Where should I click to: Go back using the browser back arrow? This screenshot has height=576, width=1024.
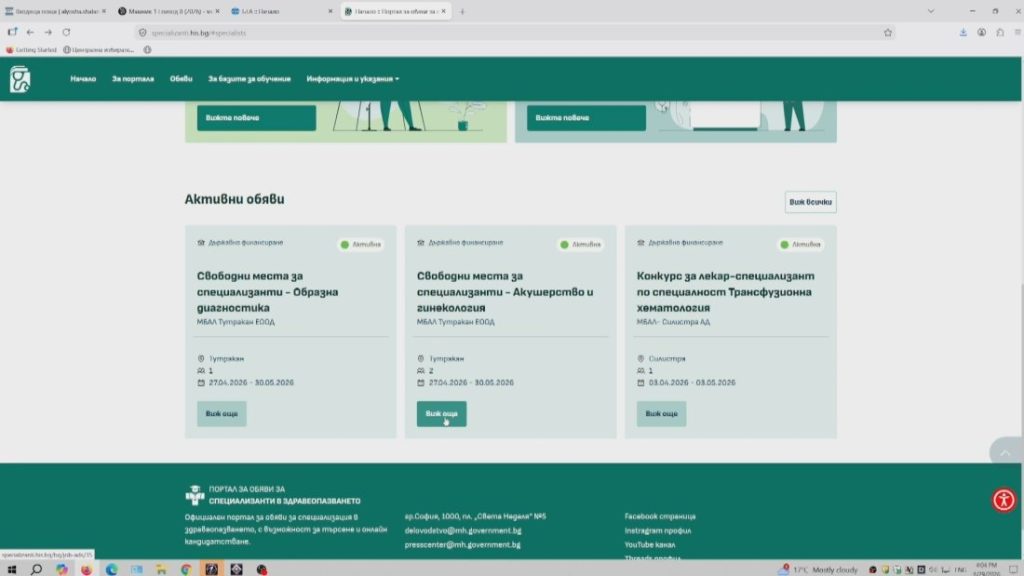tap(30, 32)
